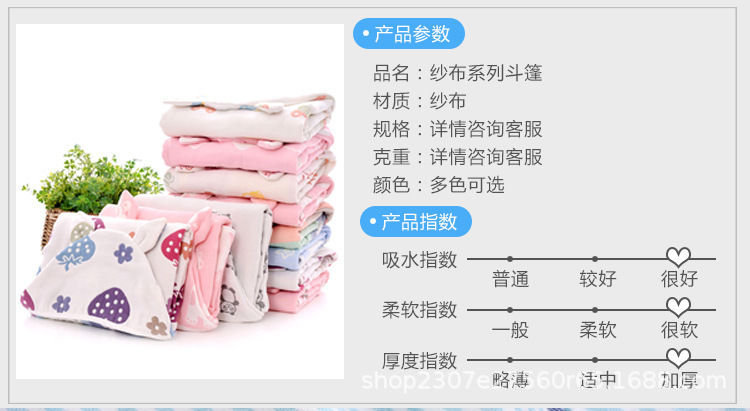Click the 产品指数 blue header badge
The width and height of the screenshot is (750, 411).
pyautogui.click(x=416, y=222)
